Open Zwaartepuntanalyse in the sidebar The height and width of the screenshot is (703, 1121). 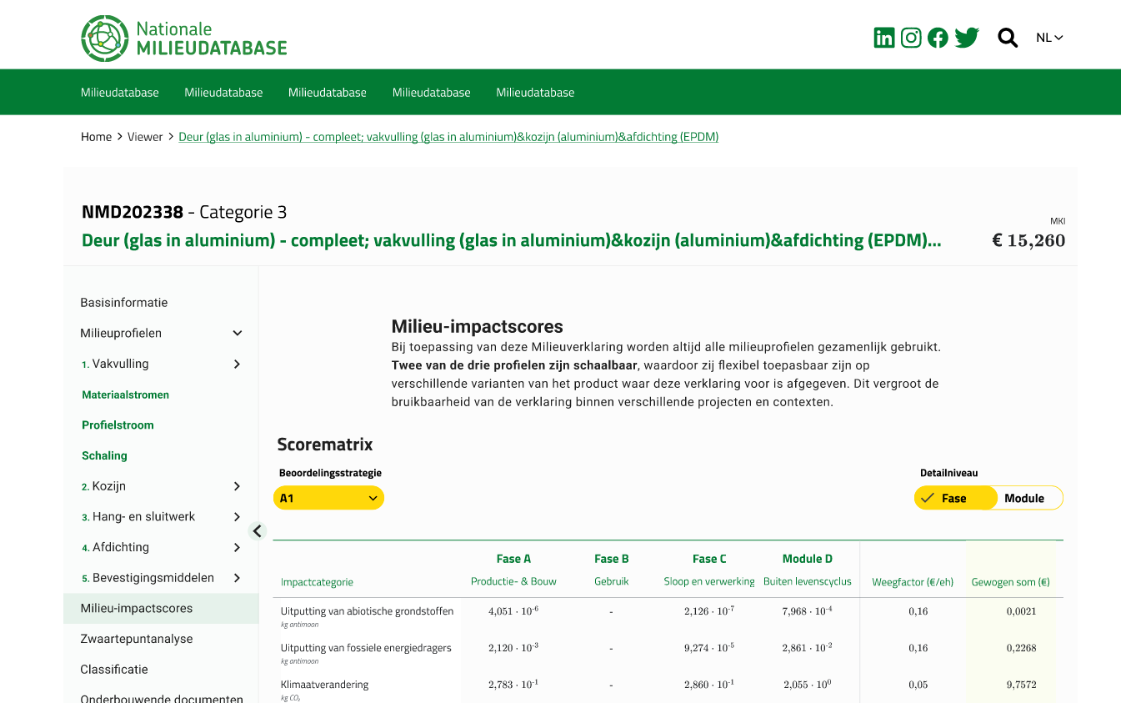tap(136, 639)
